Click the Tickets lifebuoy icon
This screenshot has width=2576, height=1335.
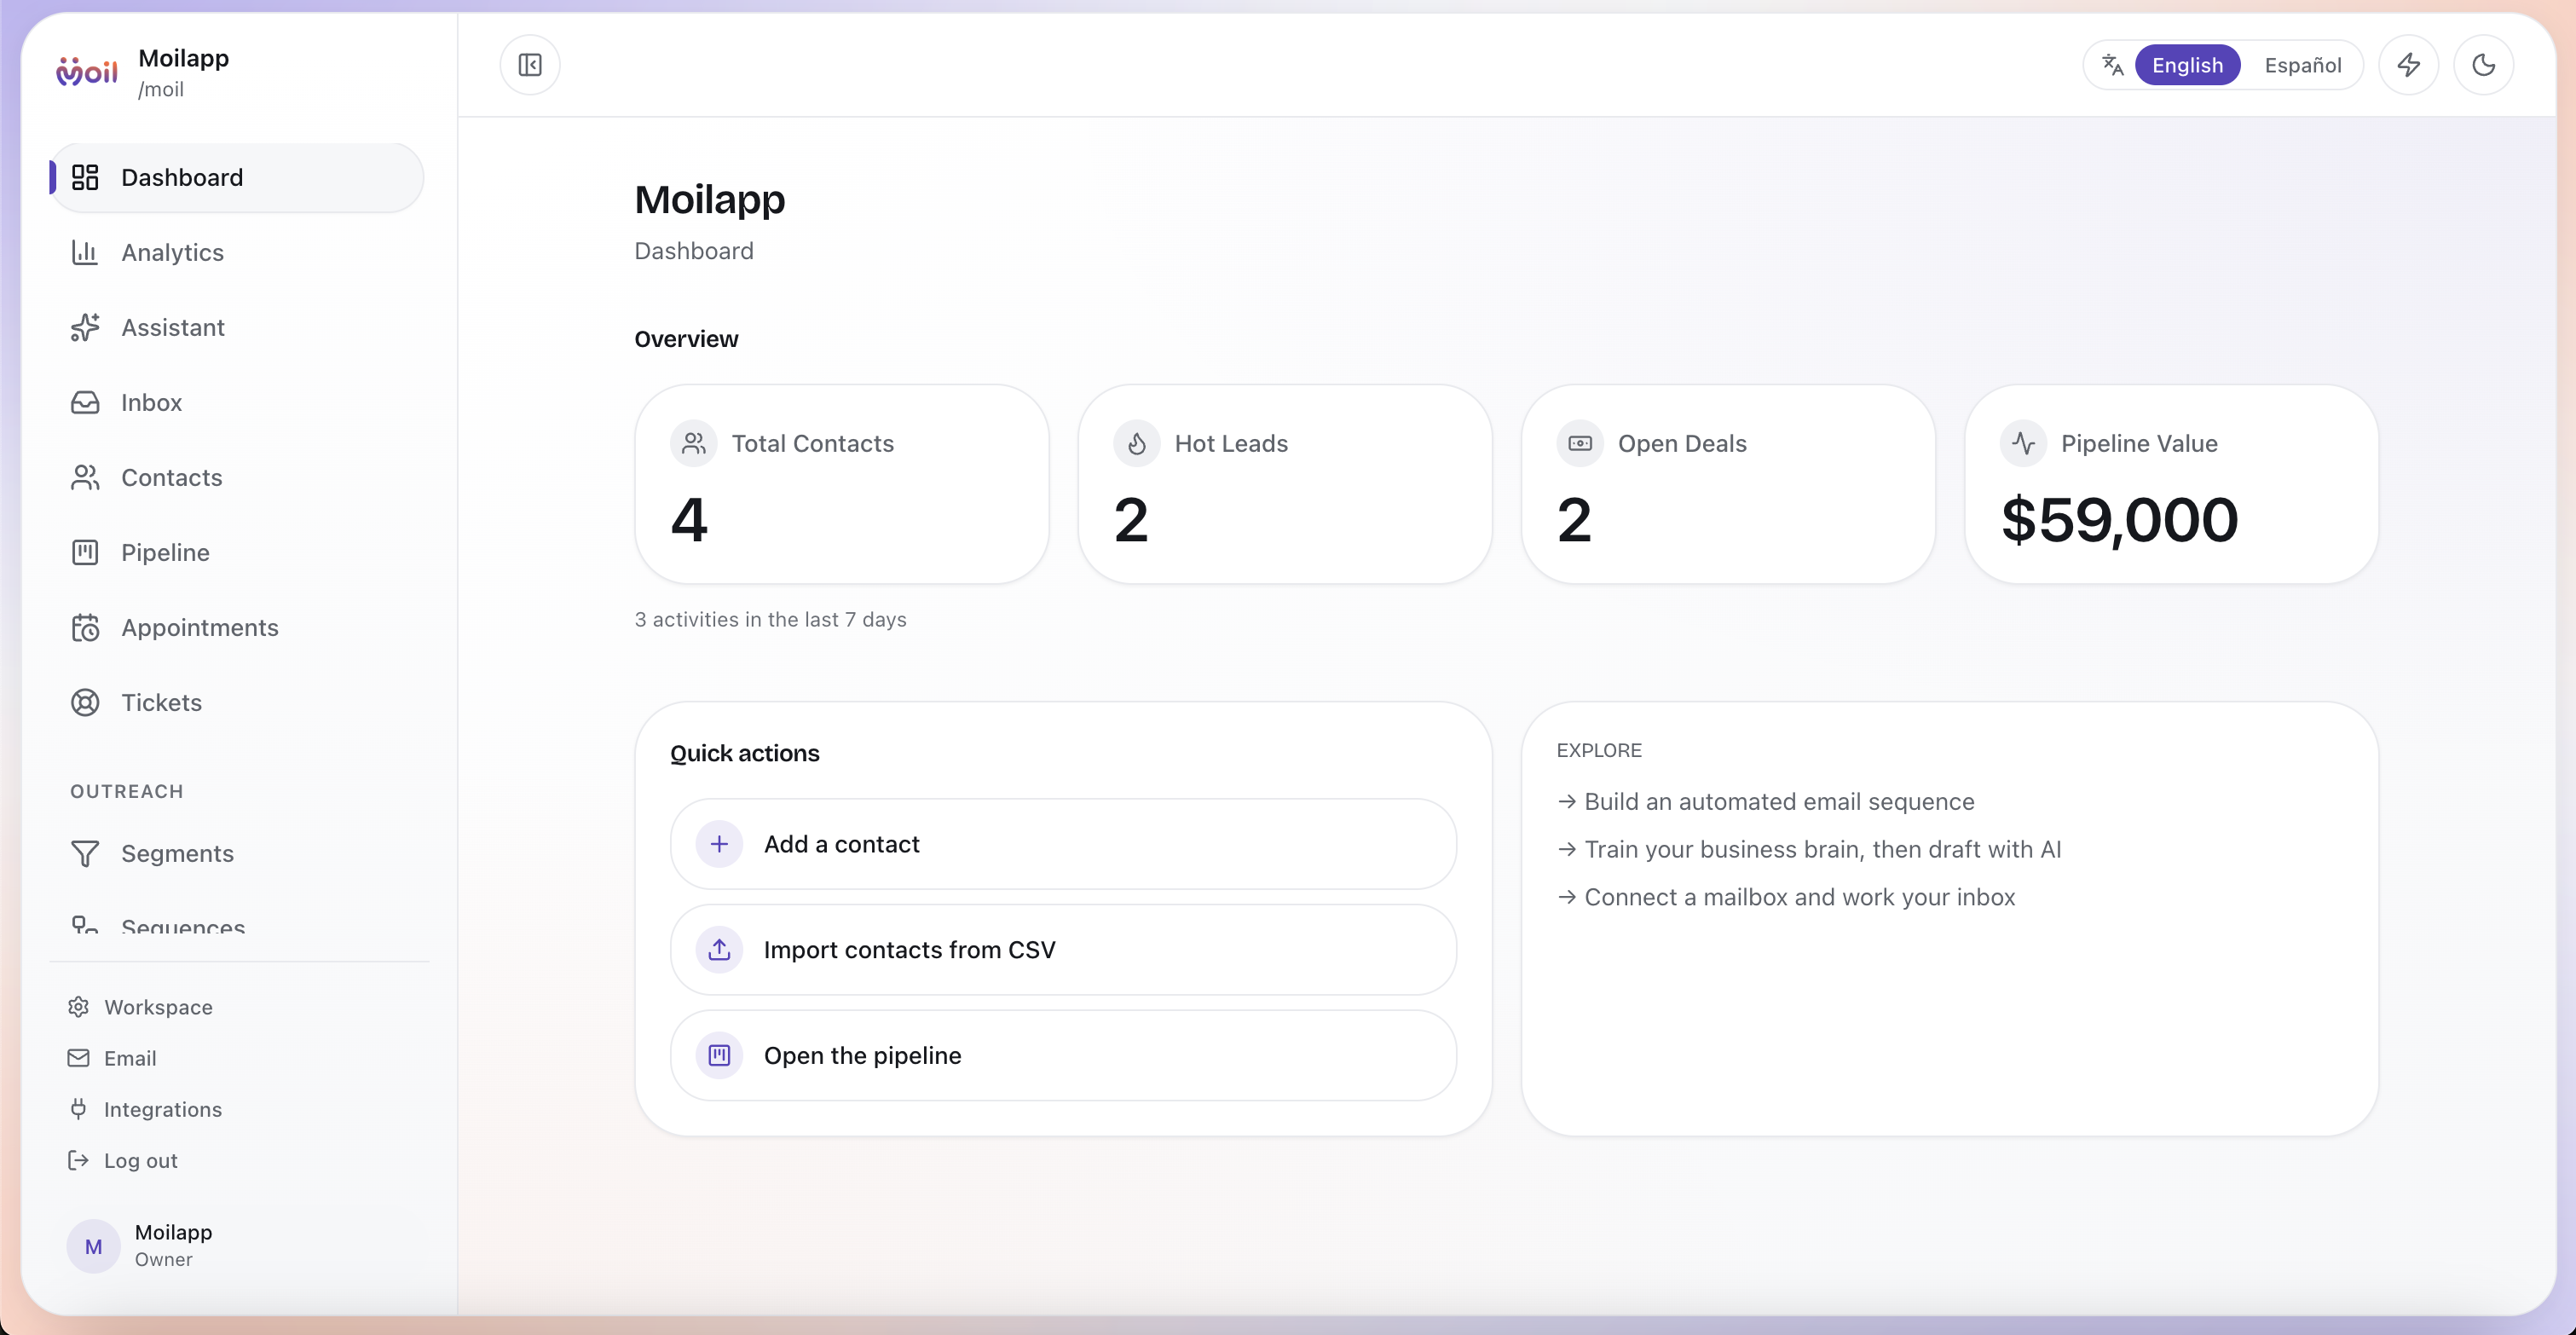coord(85,702)
